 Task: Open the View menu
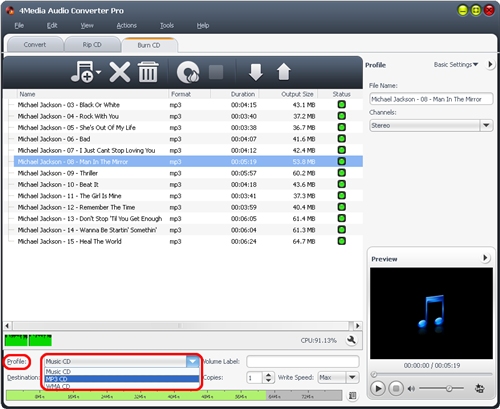[87, 25]
